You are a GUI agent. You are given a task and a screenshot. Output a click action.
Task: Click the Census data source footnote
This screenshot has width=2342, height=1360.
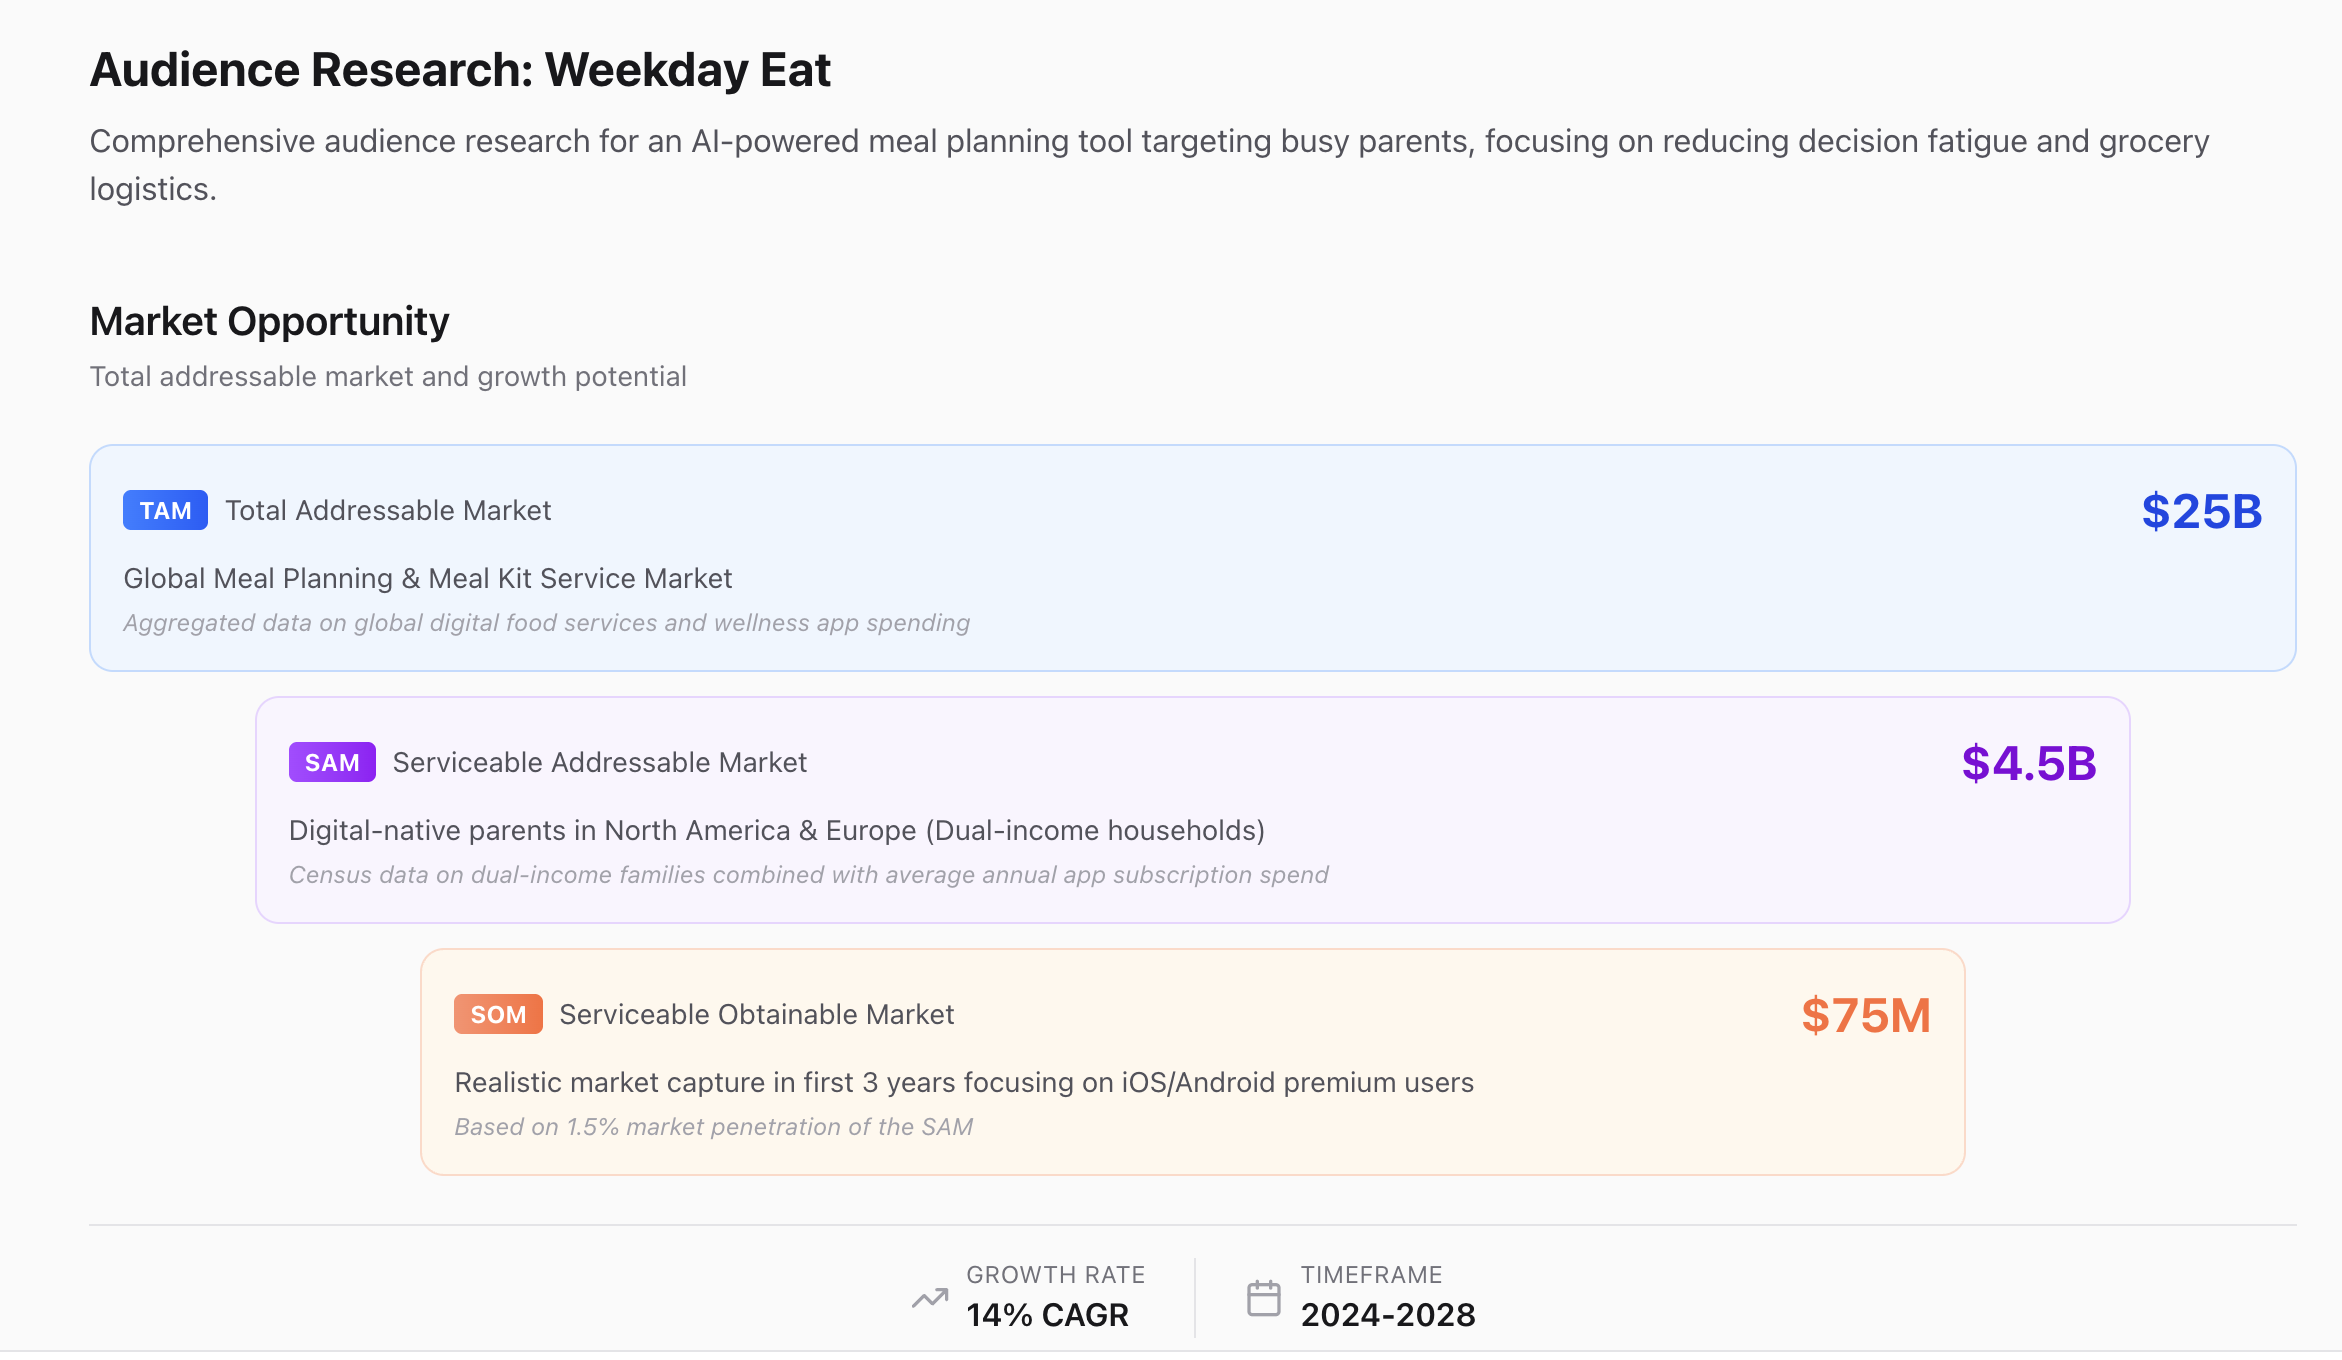(808, 874)
